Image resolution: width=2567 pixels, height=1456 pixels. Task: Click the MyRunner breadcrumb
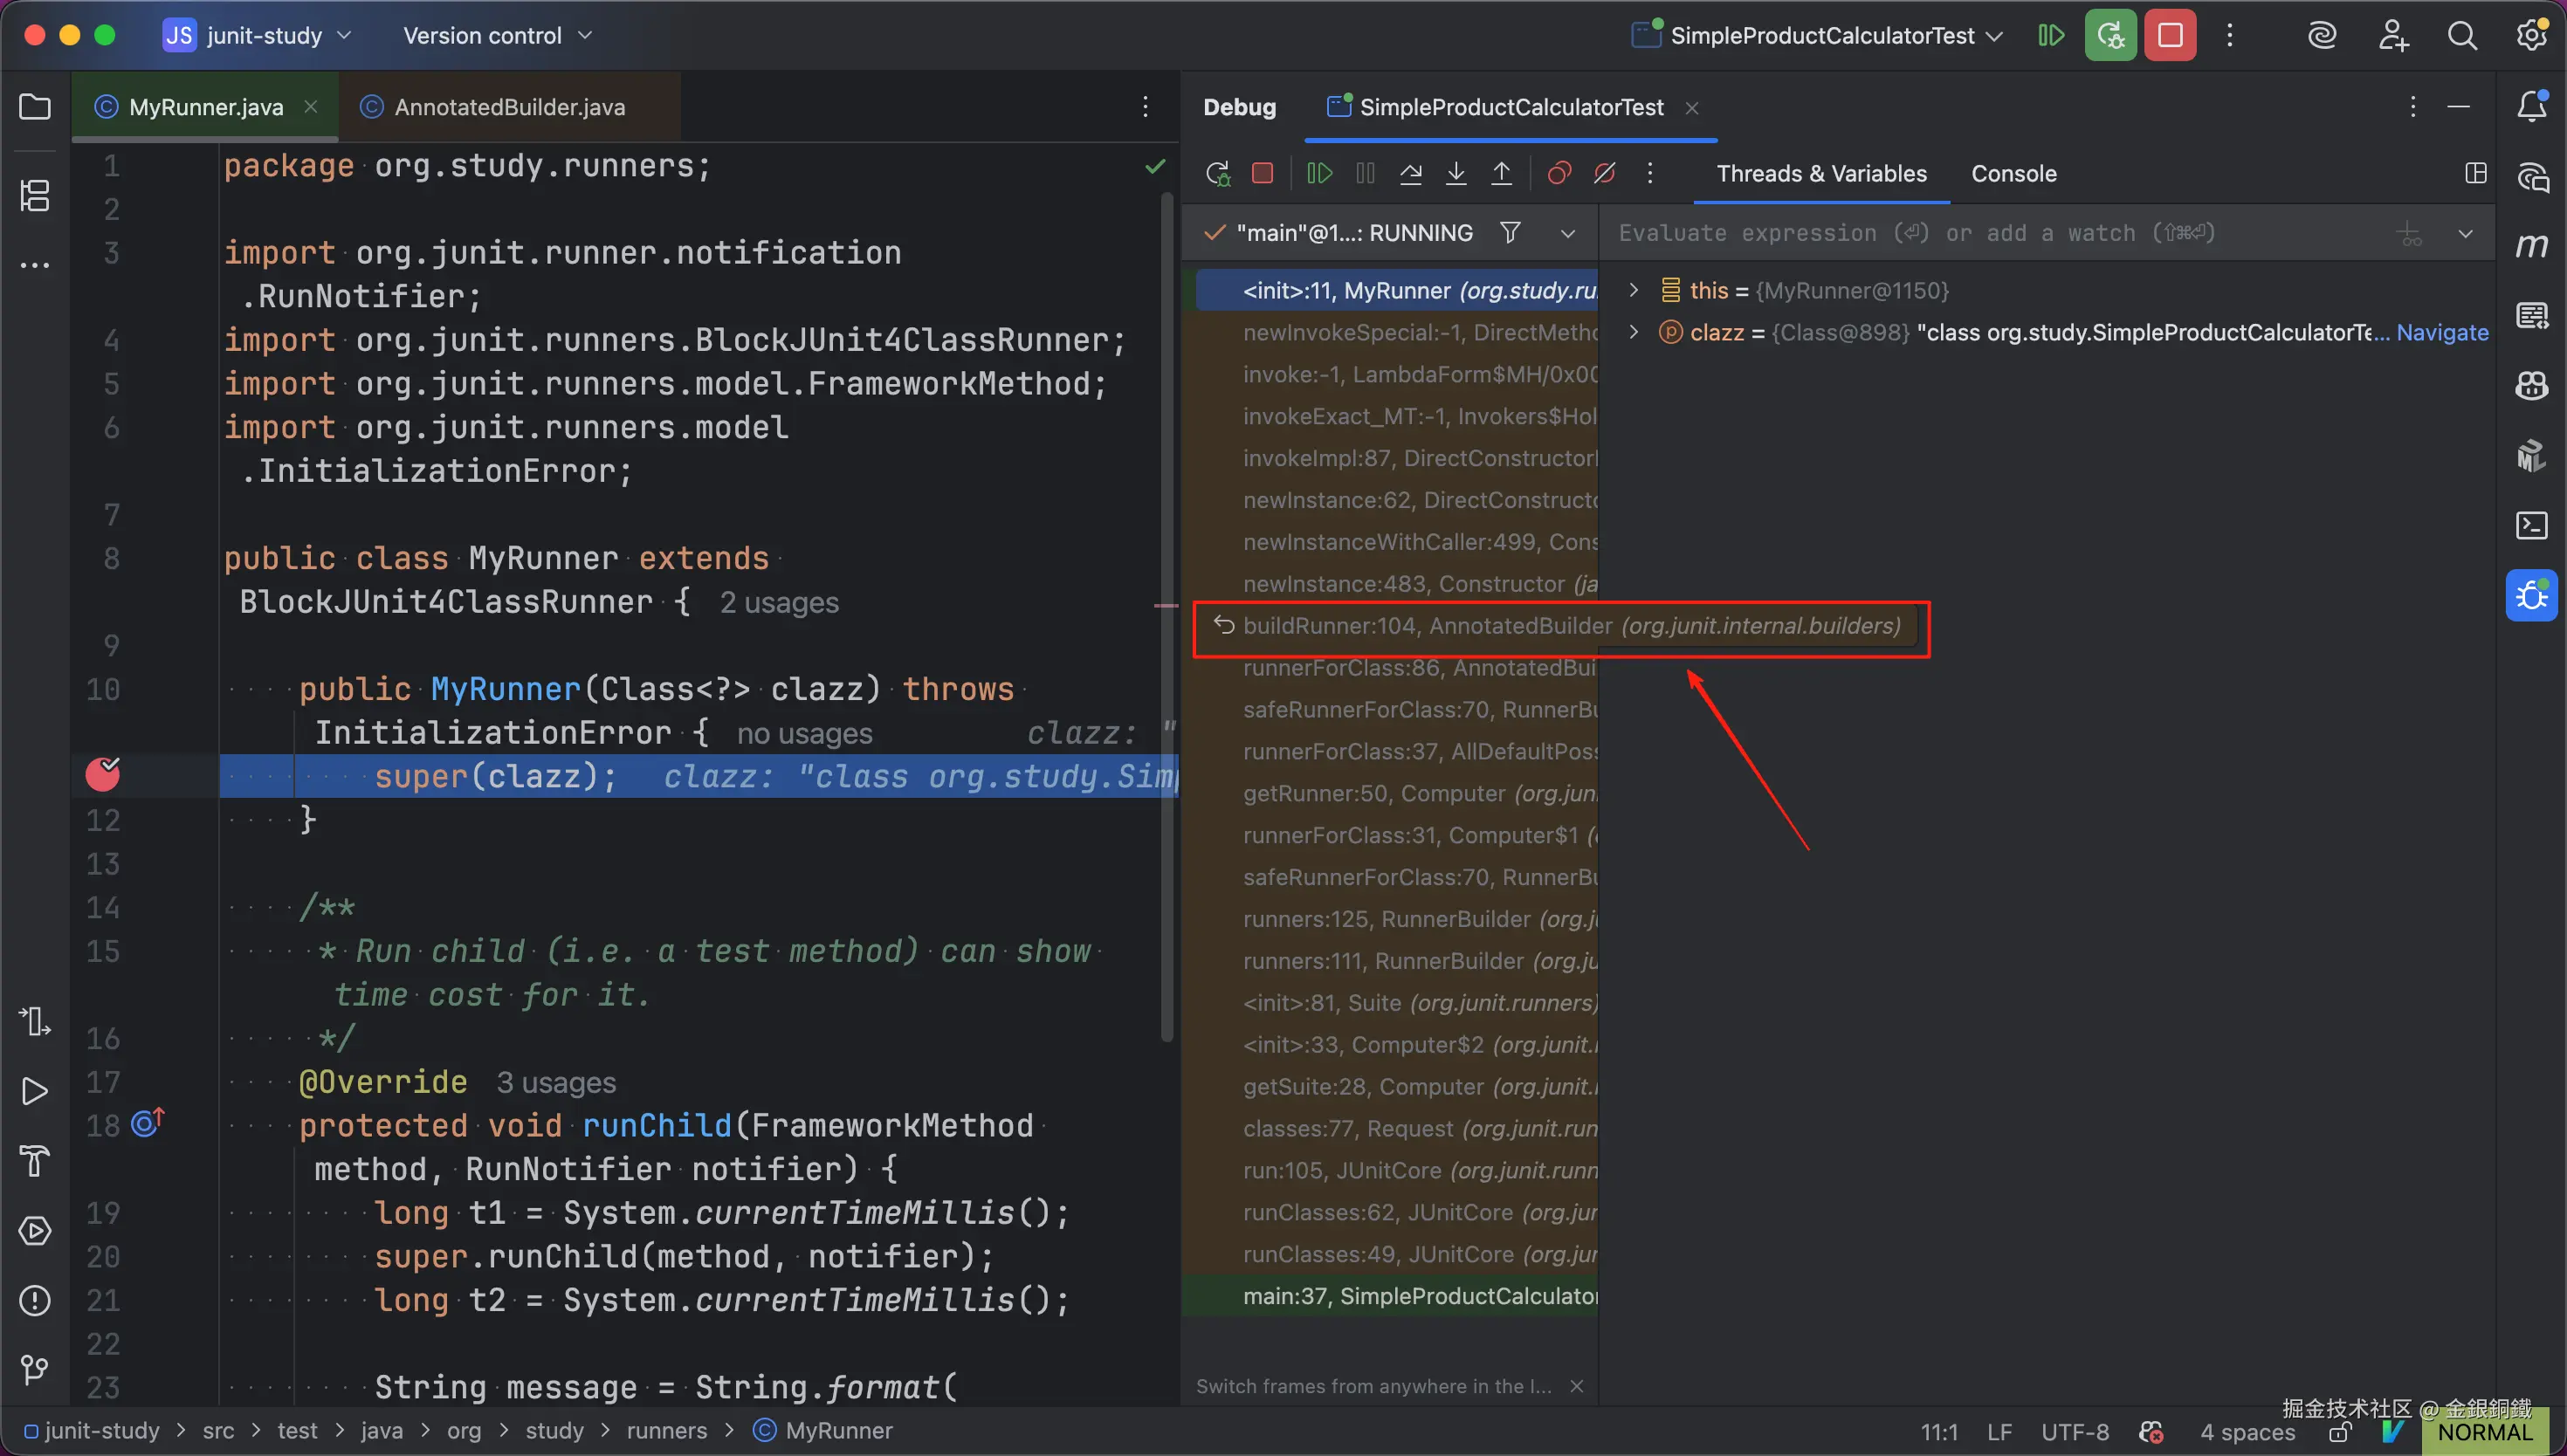tap(823, 1431)
